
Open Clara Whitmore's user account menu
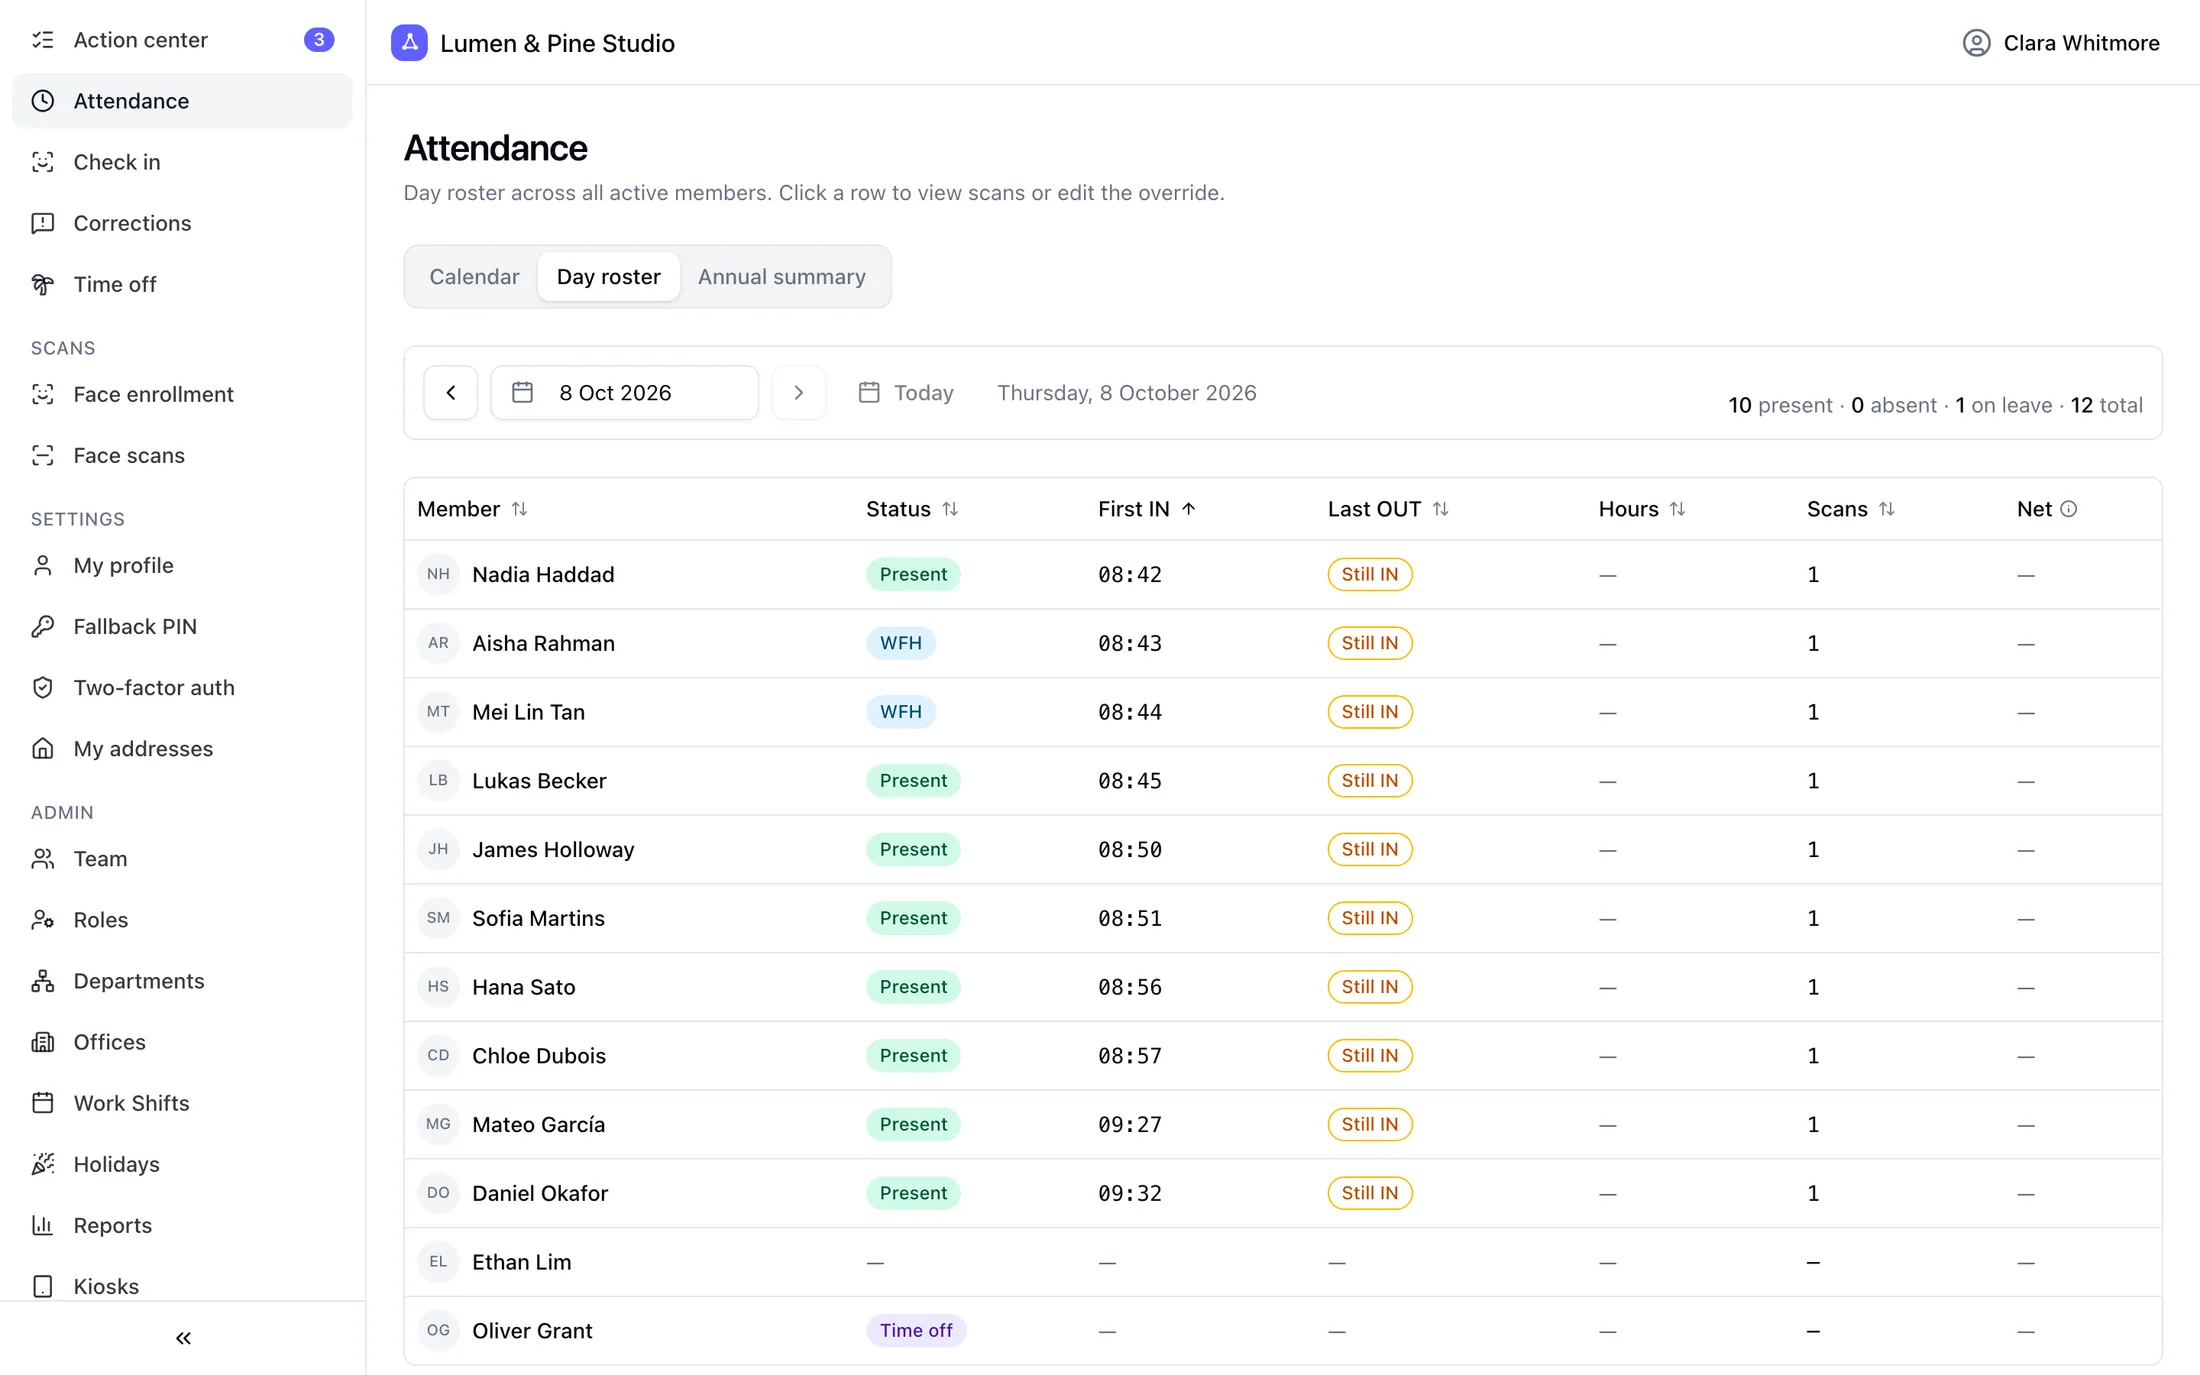tap(2061, 43)
